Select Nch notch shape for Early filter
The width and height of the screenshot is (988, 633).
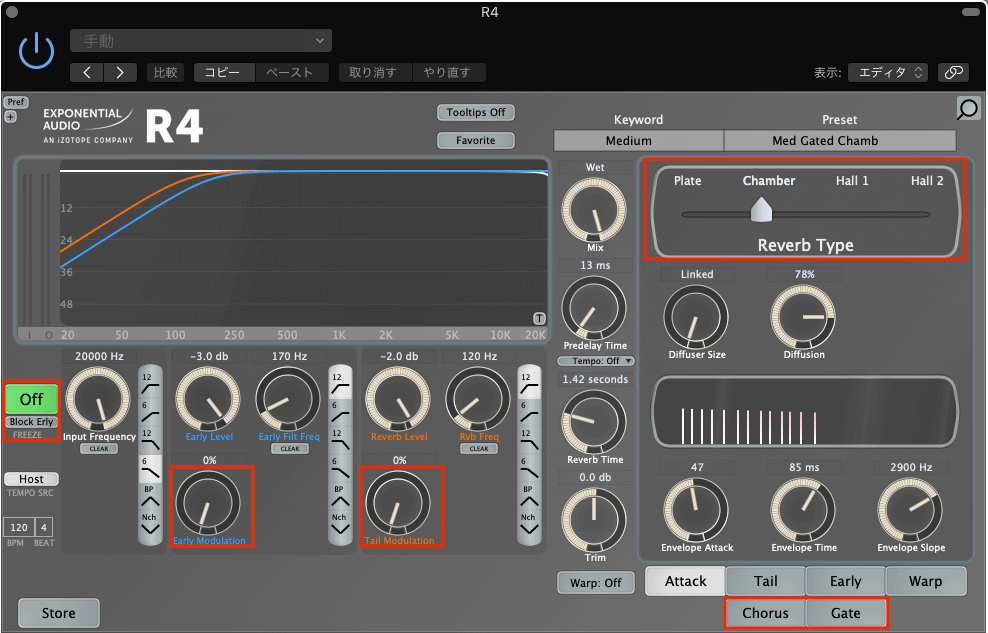coord(340,525)
